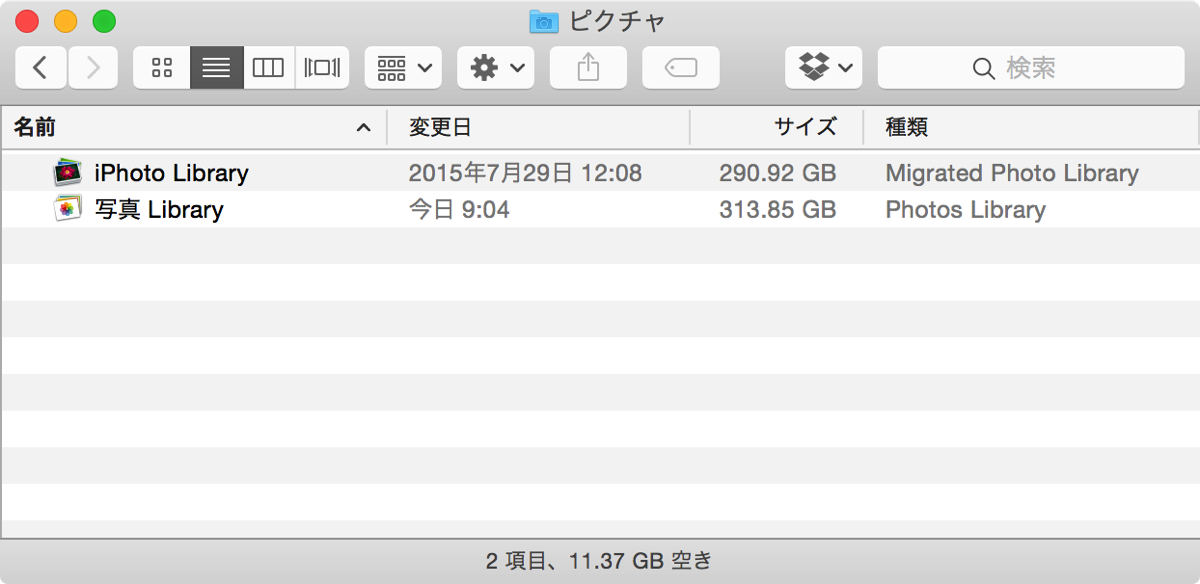Image resolution: width=1200 pixels, height=584 pixels.
Task: Sort by the 名前 column header
Action: tap(194, 127)
